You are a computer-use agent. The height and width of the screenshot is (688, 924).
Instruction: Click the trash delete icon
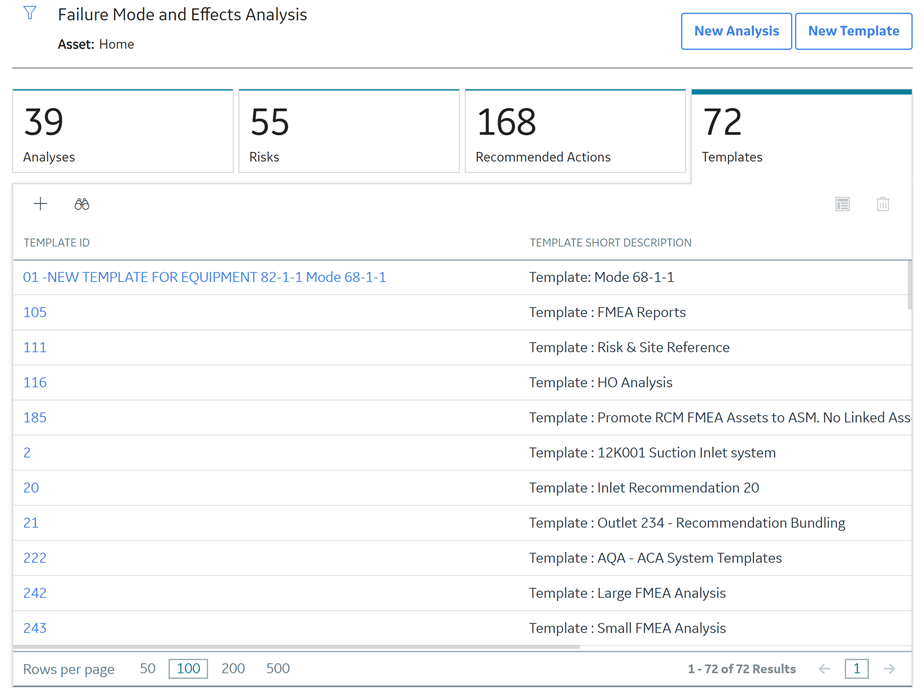coord(883,204)
